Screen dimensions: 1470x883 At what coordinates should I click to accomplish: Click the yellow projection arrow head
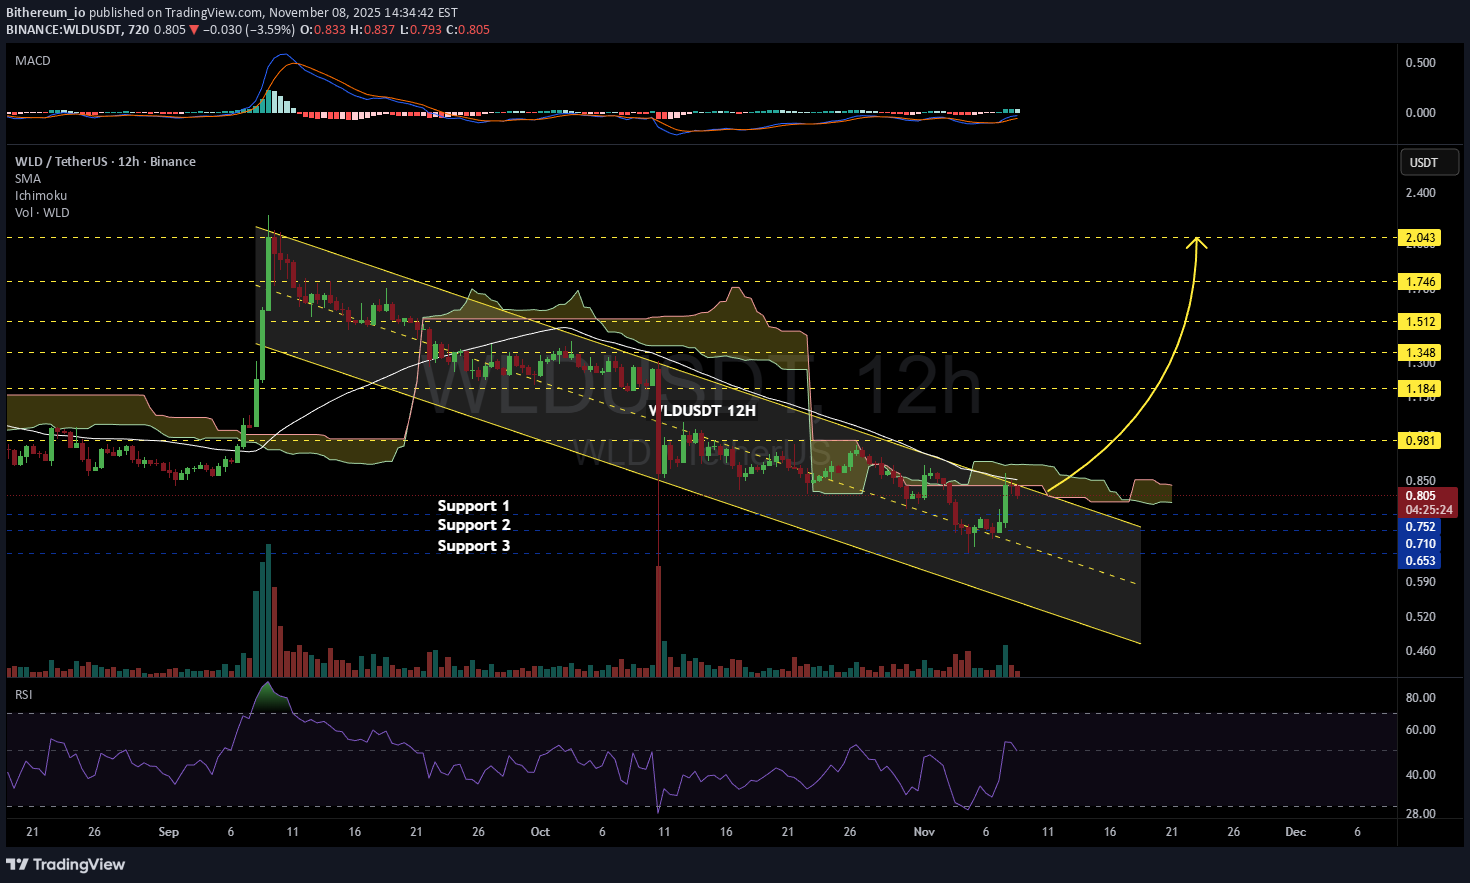coord(1197,240)
